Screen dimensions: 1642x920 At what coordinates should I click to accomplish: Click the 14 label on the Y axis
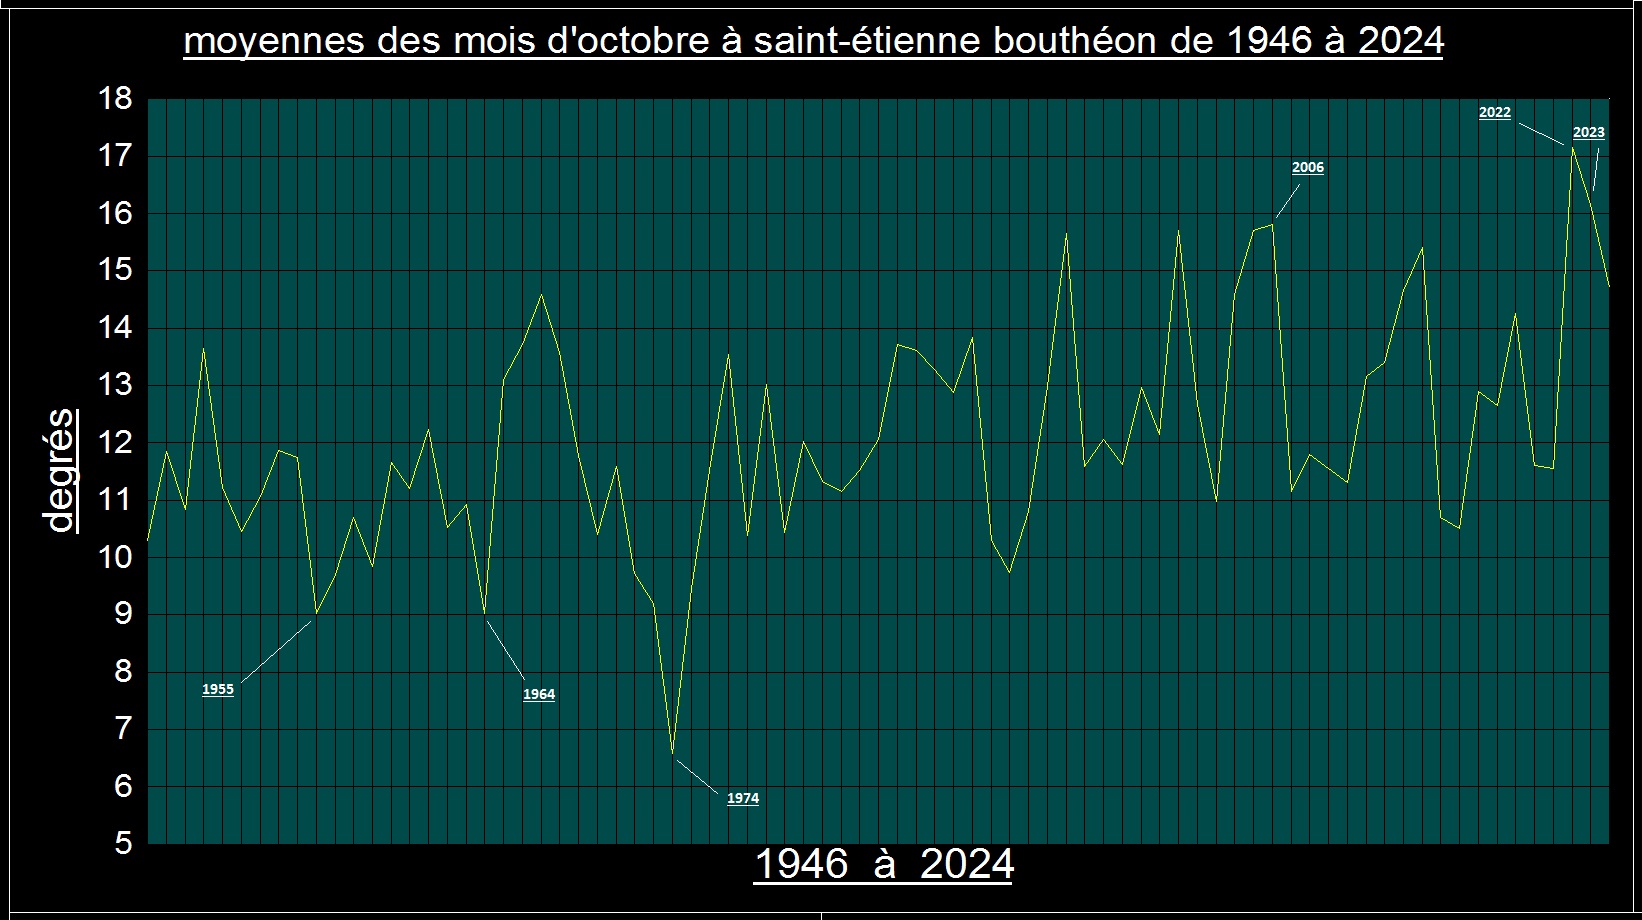click(x=115, y=327)
